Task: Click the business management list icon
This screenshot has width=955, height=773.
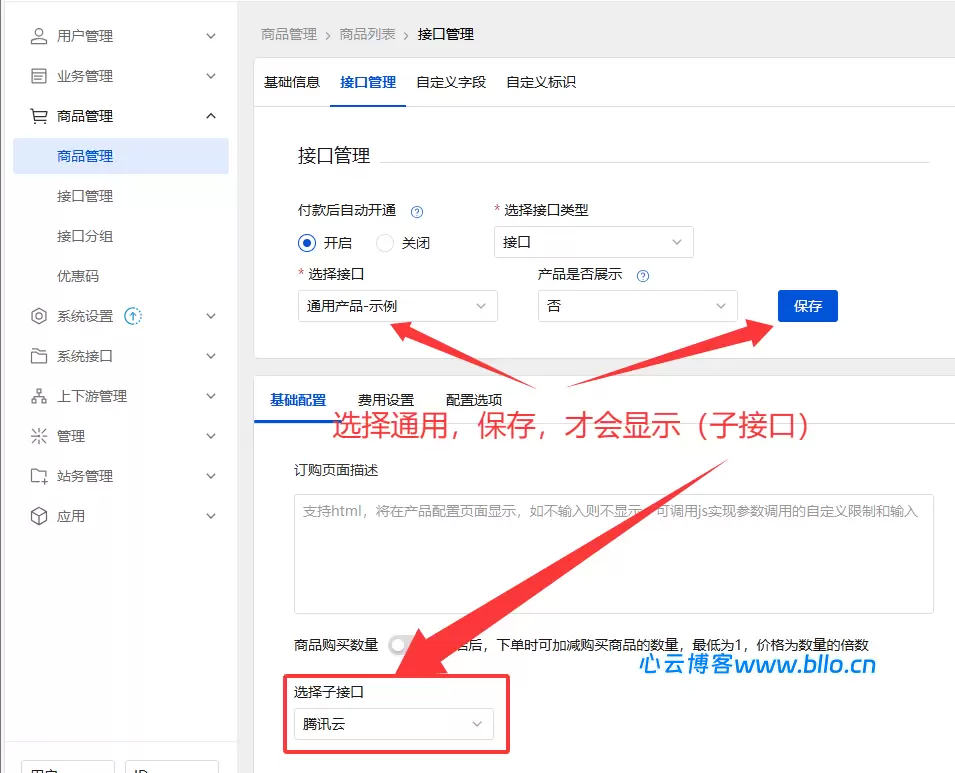Action: coord(39,76)
